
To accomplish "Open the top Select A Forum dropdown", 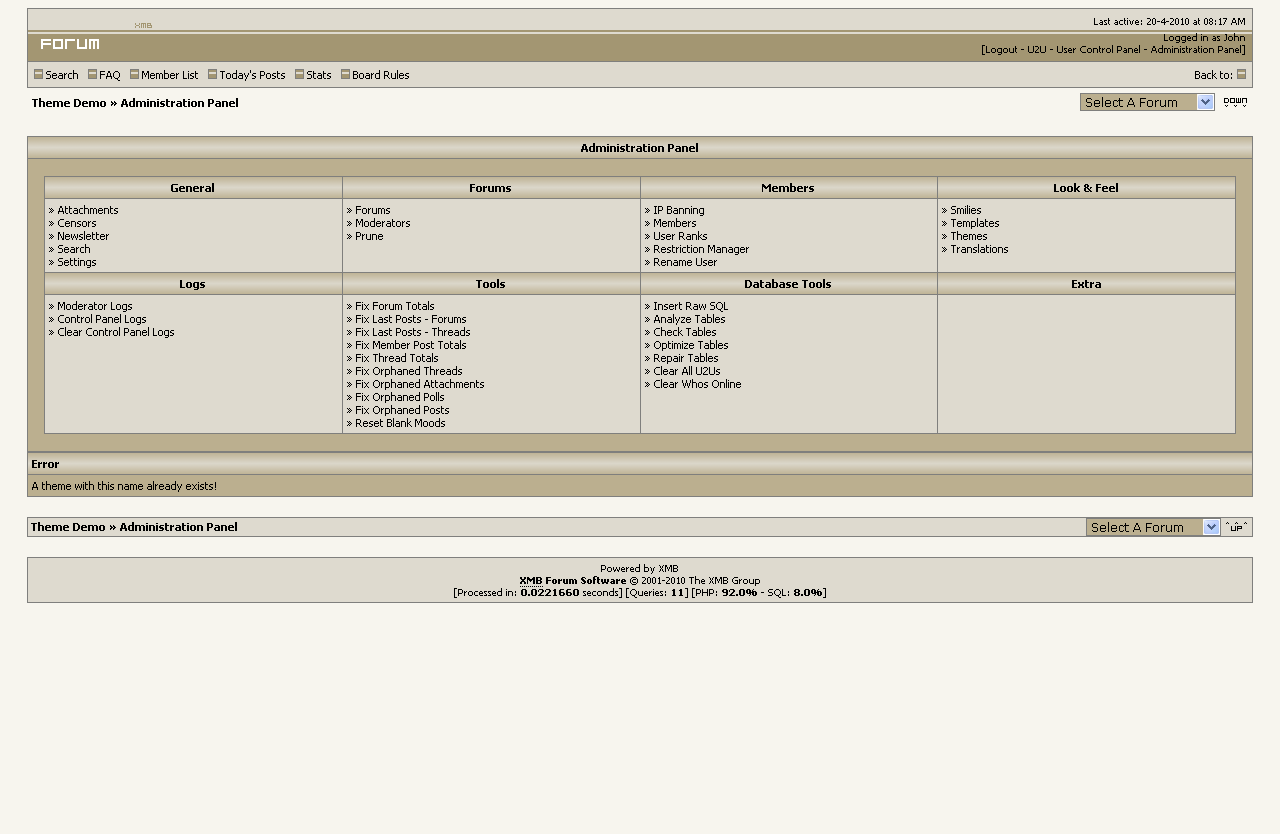I will coord(1147,102).
